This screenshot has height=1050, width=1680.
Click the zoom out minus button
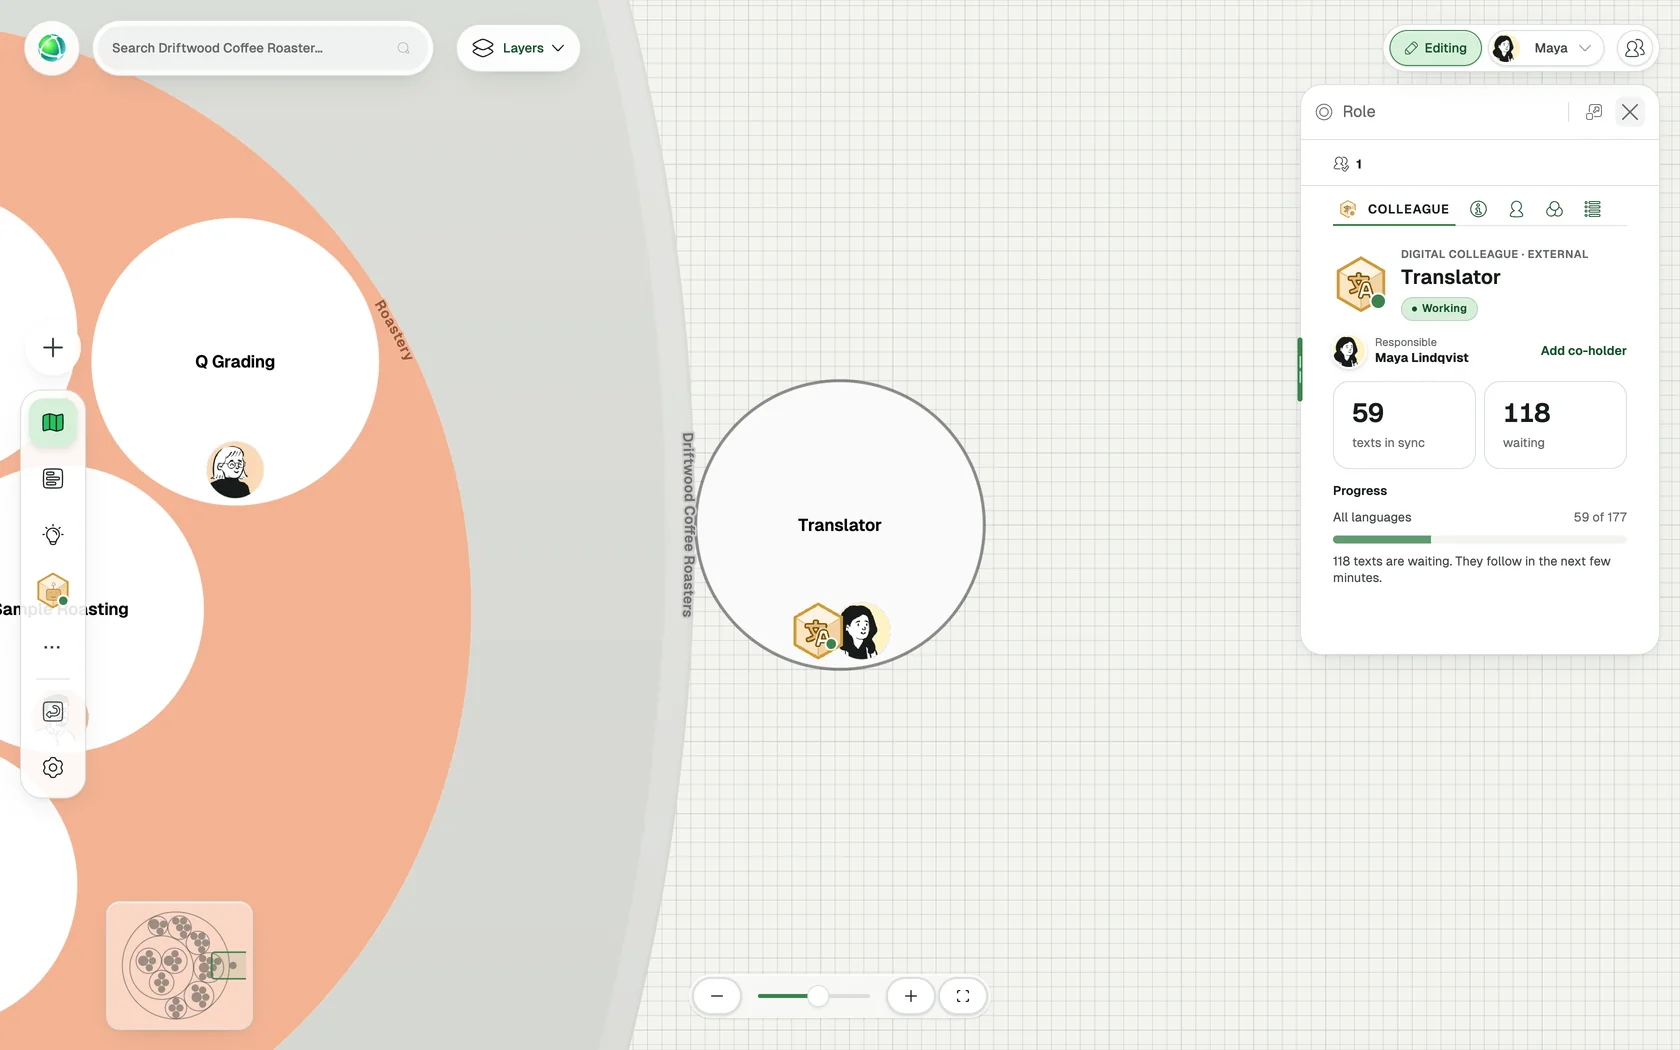[717, 996]
